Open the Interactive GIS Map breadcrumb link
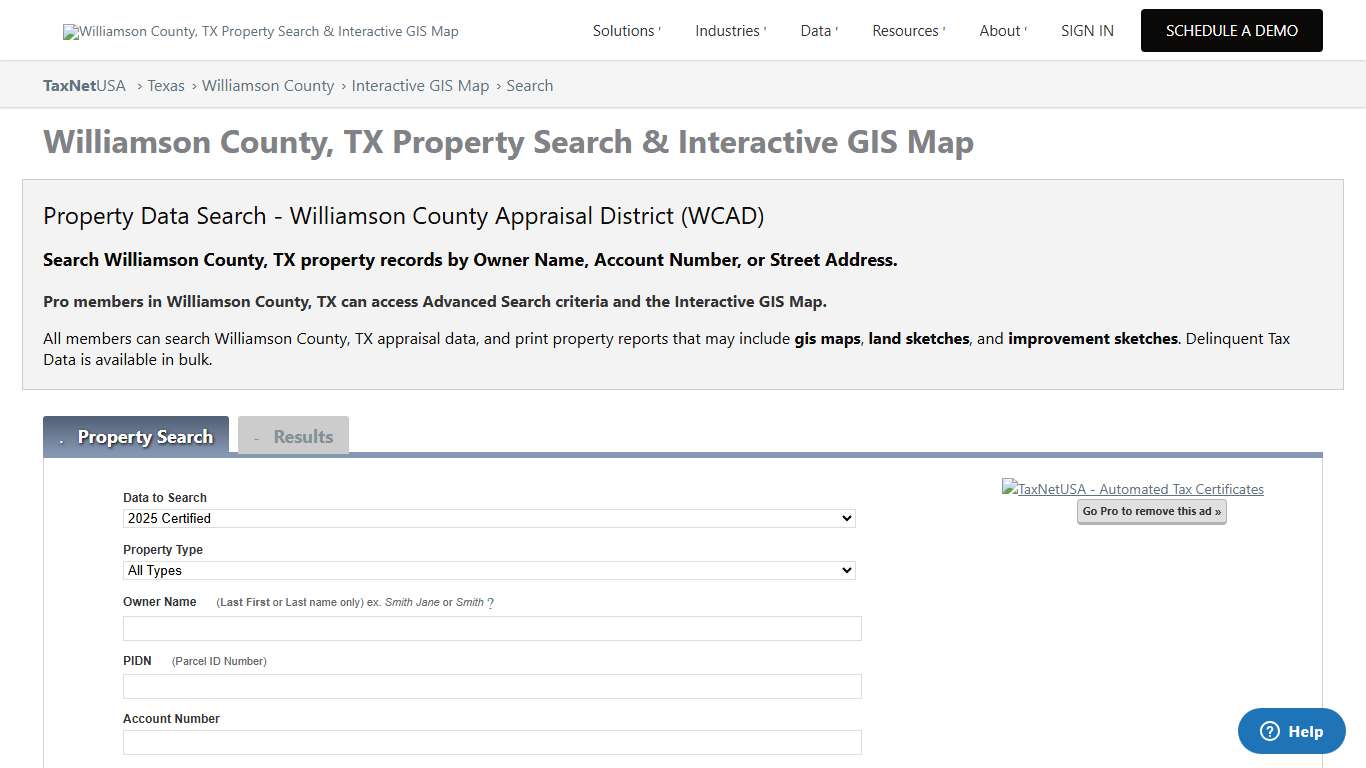This screenshot has height=768, width=1366. 420,85
